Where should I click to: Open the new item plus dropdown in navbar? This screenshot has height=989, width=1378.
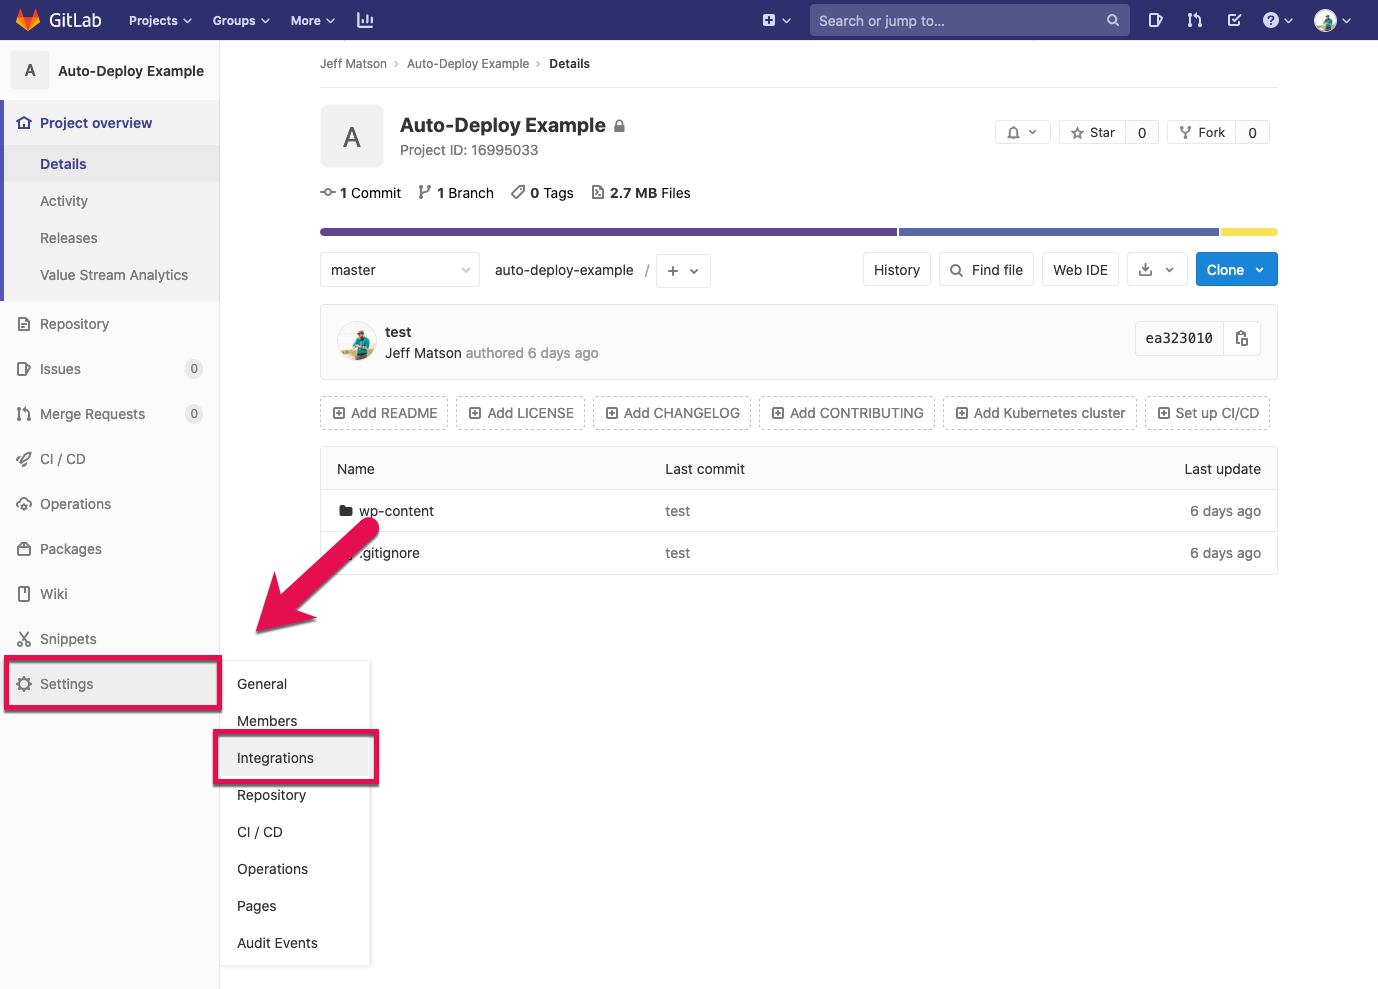776,20
